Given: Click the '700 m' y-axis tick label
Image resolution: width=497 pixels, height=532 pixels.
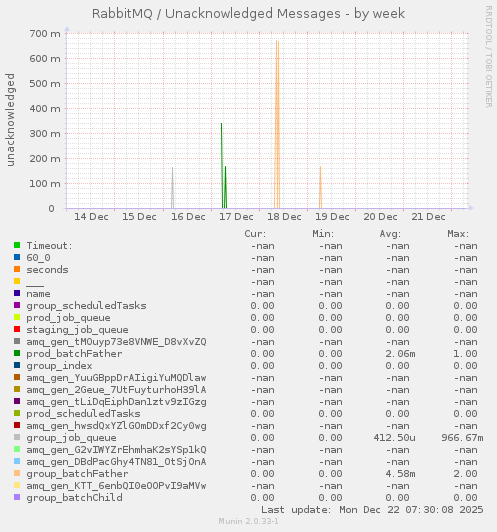Looking at the screenshot, I should (x=45, y=34).
